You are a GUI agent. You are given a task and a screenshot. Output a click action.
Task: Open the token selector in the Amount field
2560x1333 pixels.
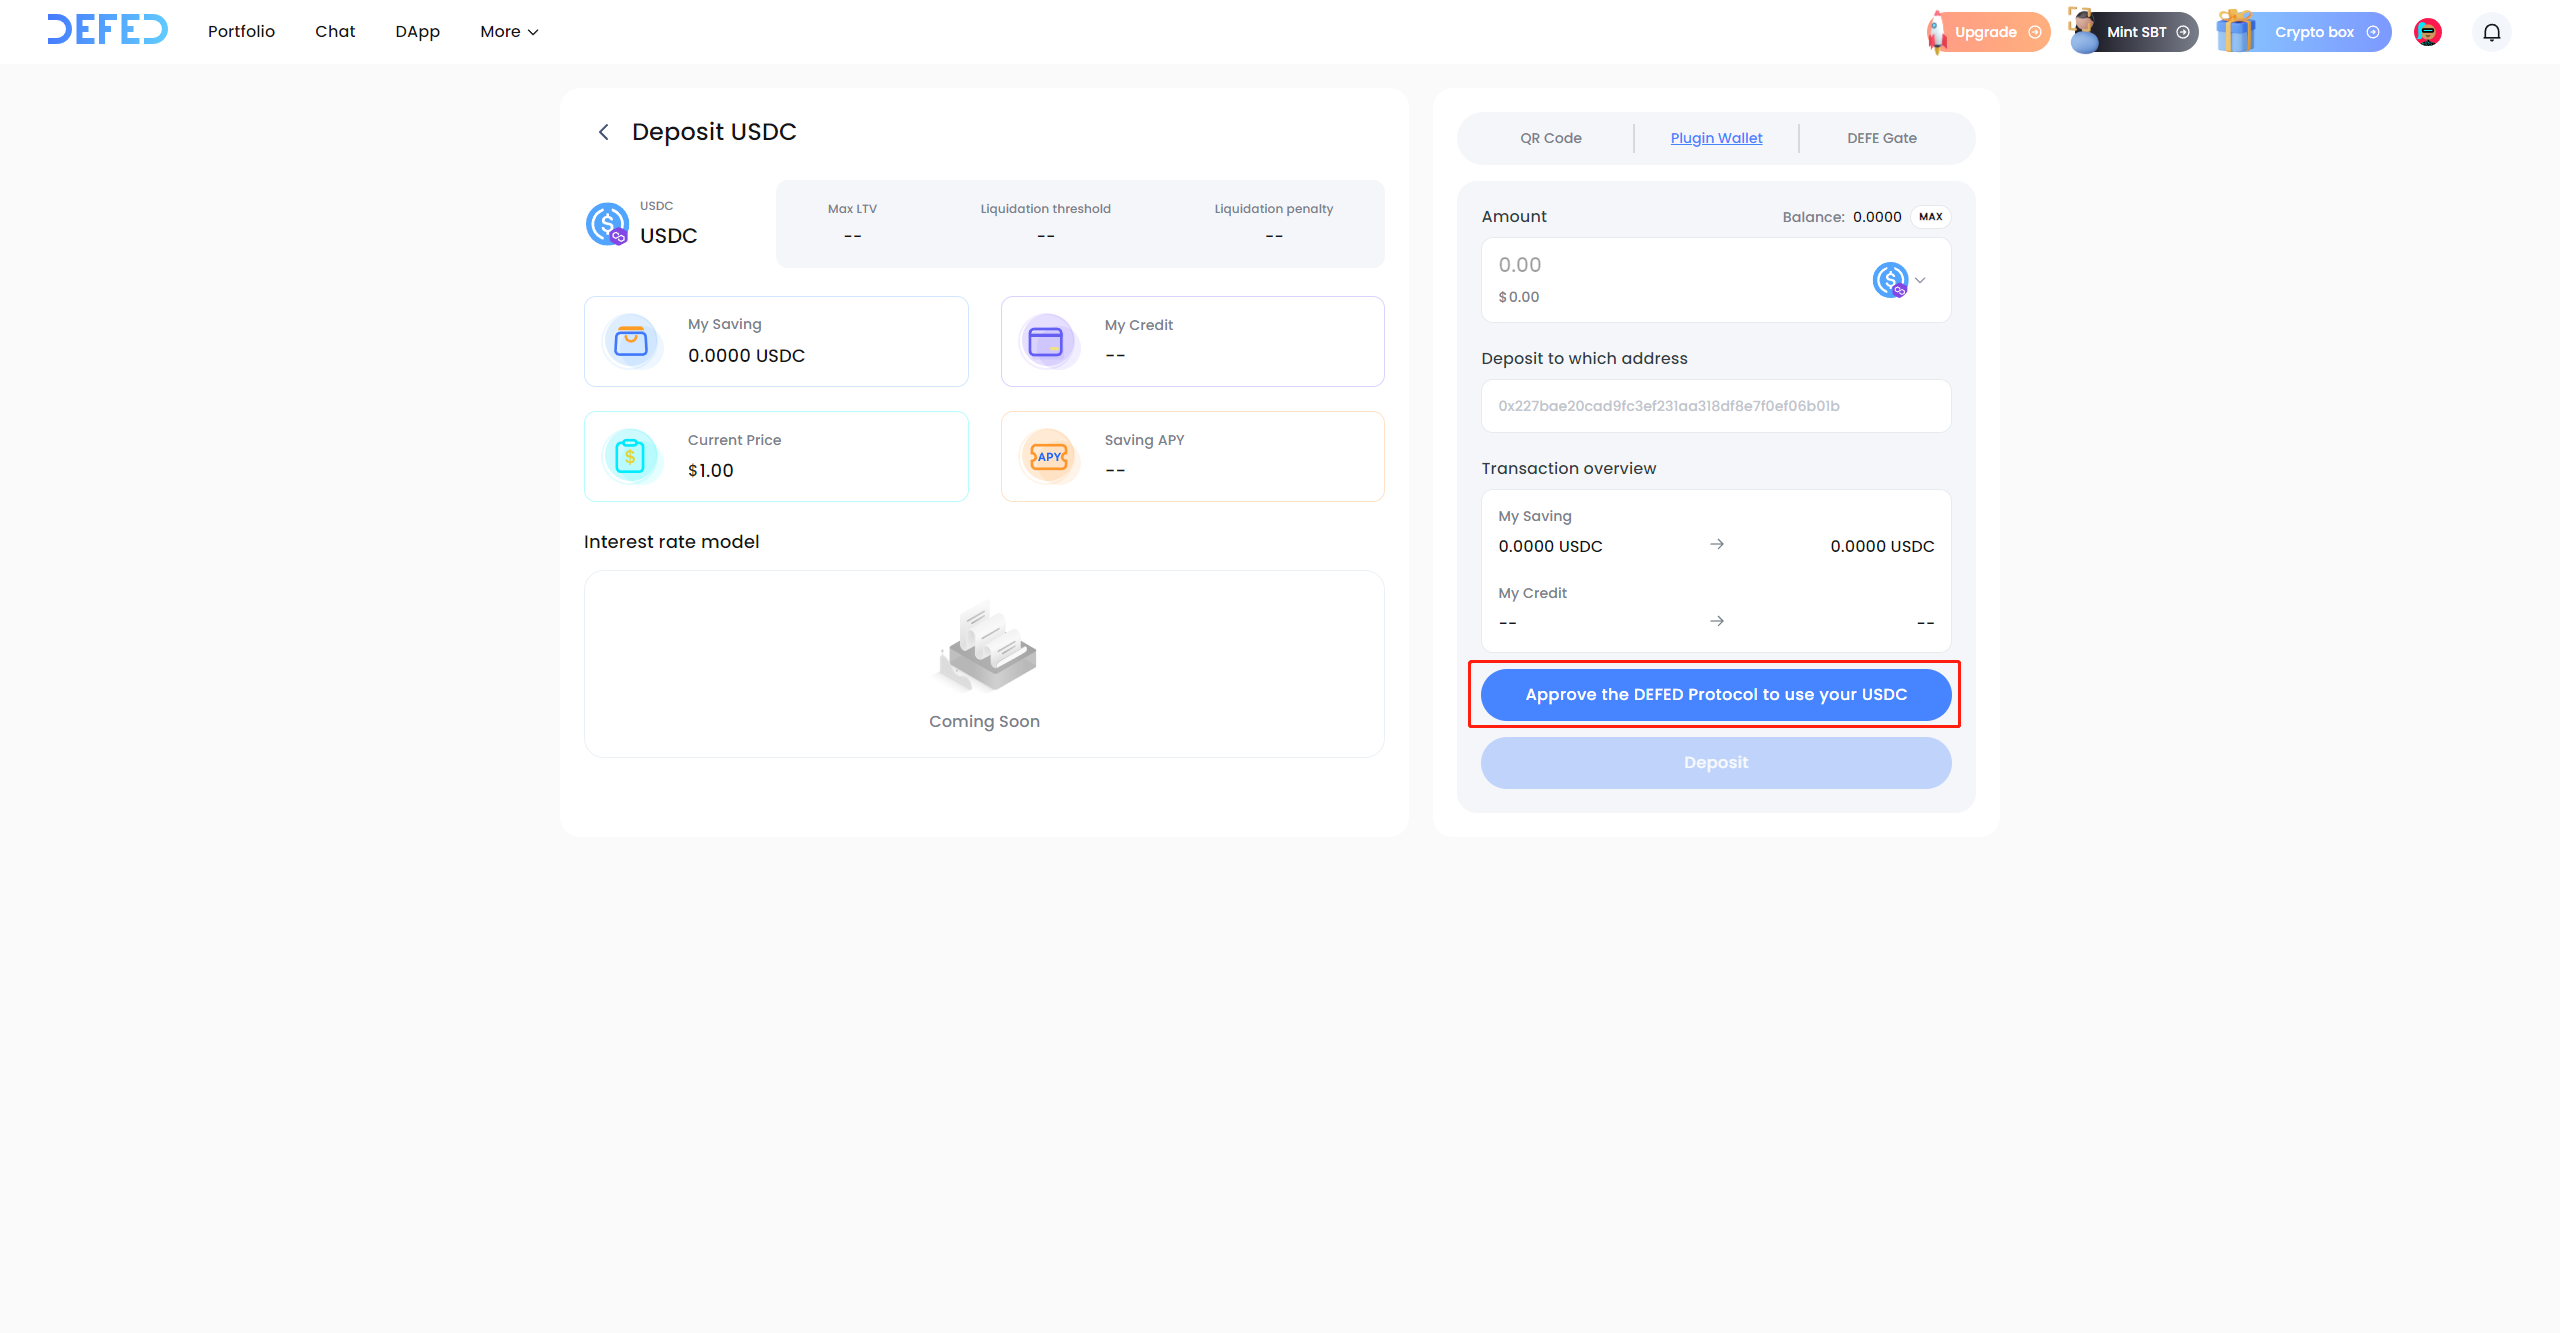click(x=1899, y=280)
